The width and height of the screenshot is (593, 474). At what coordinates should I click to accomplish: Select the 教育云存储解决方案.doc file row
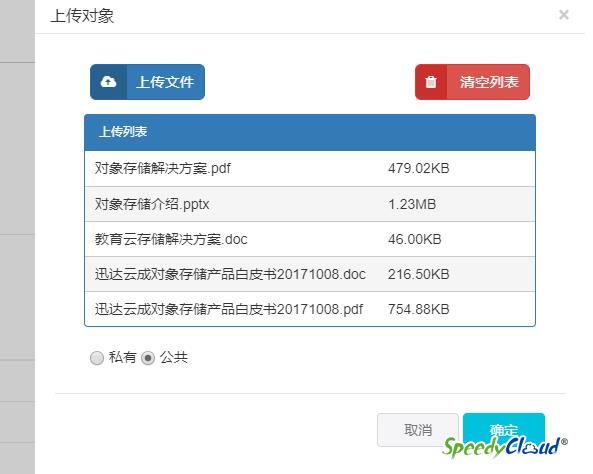(310, 239)
